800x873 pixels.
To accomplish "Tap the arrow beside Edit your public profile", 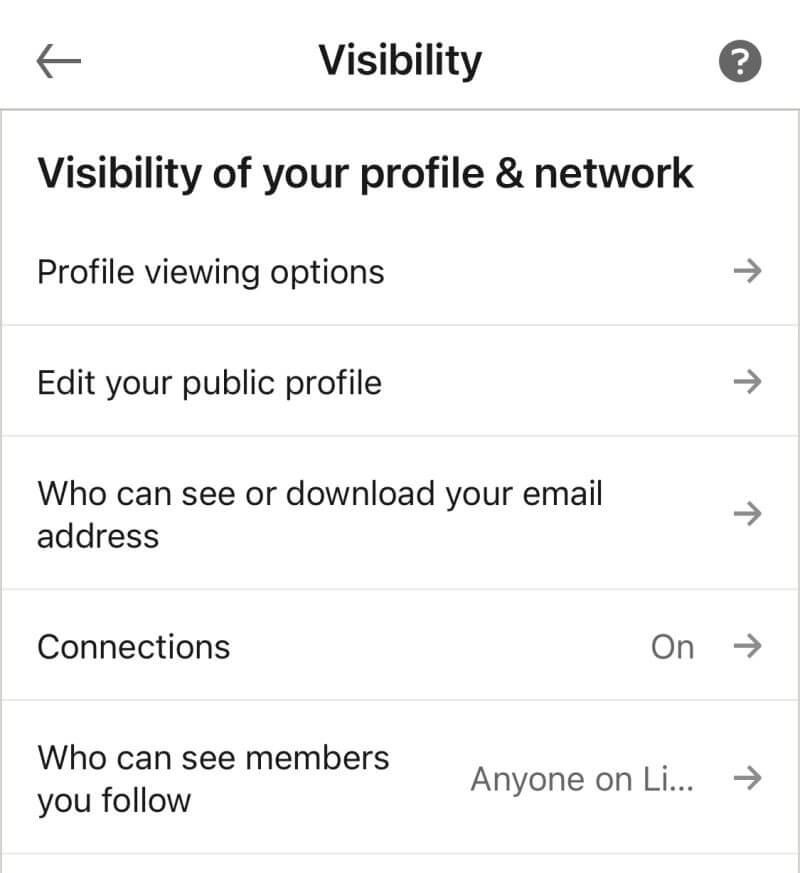I will point(747,381).
